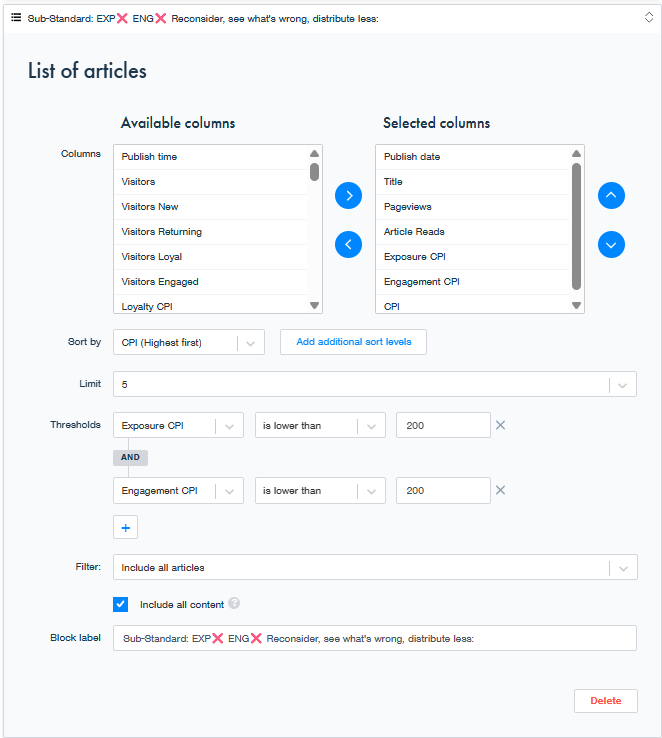The height and width of the screenshot is (738, 662).
Task: Move selected column to Selected columns with right arrow
Action: [x=348, y=195]
